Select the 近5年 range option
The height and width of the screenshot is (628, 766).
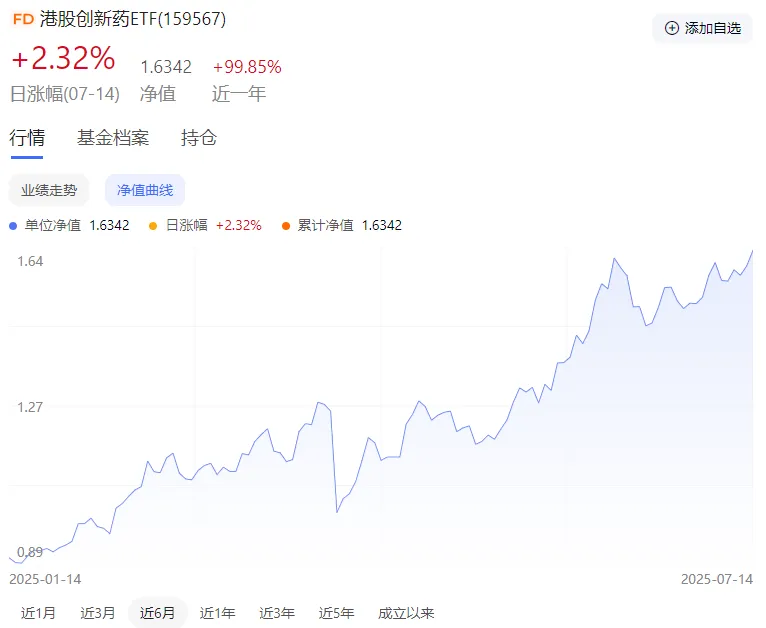(x=337, y=613)
